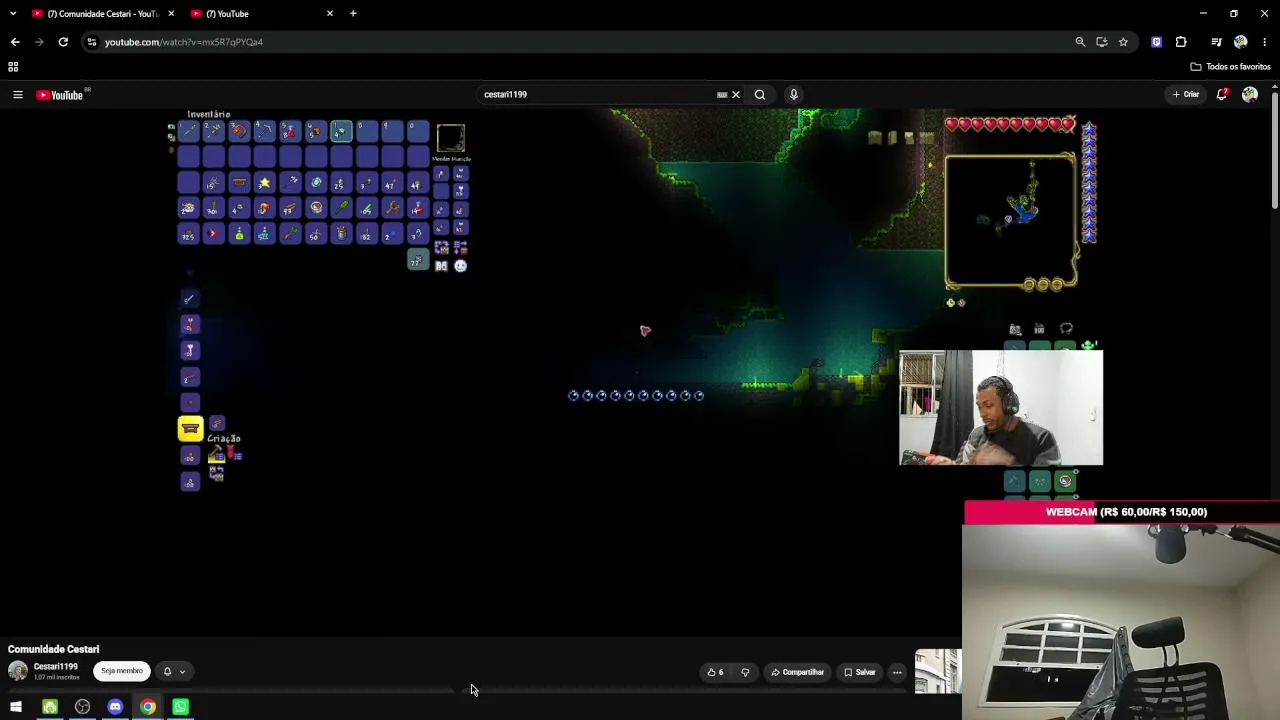Like the video
Screen dimensions: 1280x720
(x=716, y=672)
